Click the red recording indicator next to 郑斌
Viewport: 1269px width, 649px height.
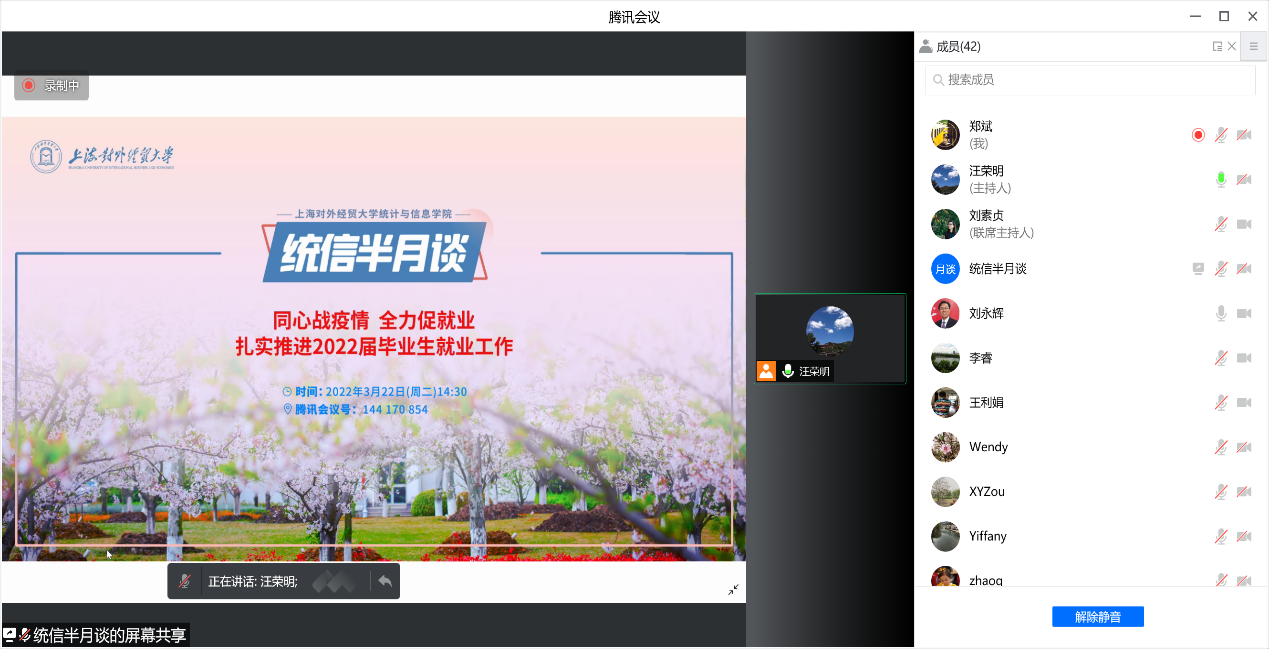1198,135
